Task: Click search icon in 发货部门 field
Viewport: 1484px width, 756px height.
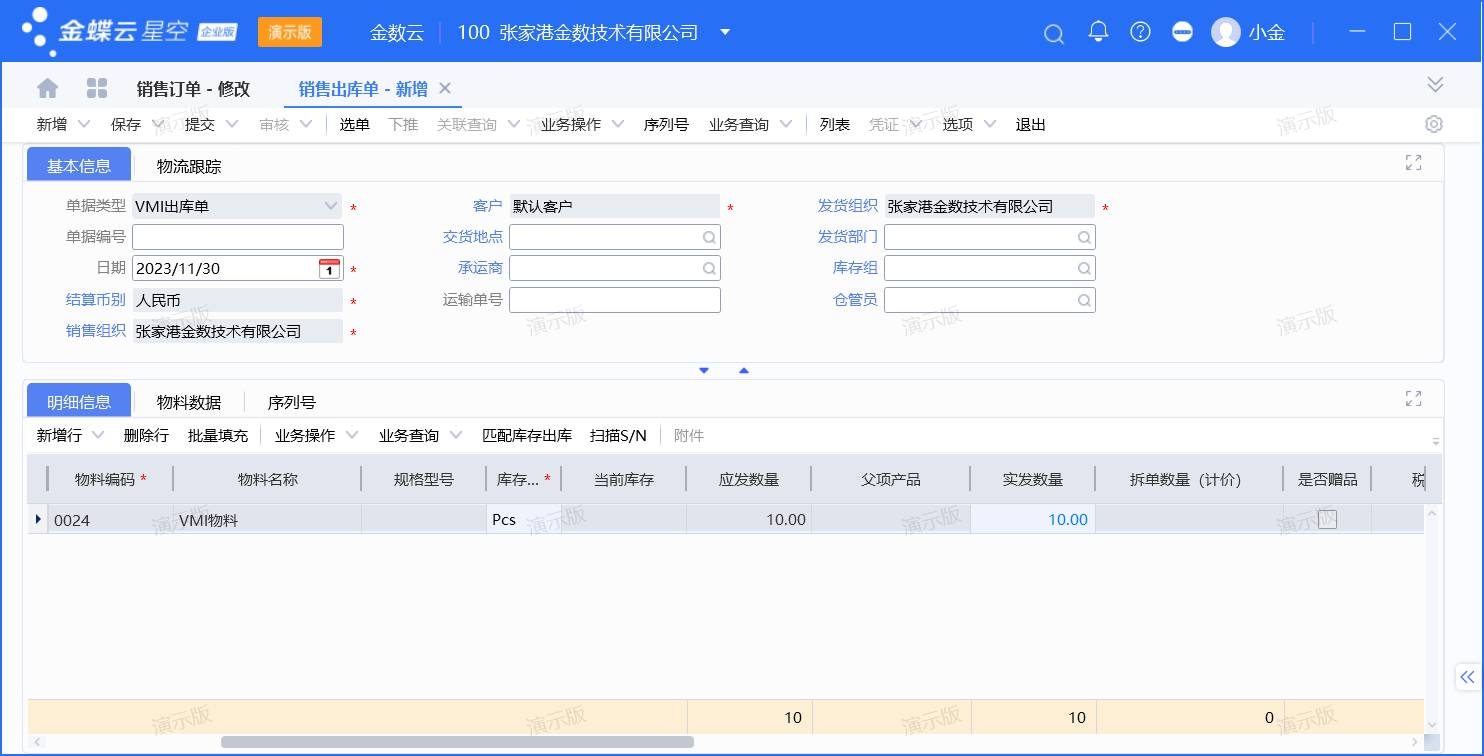Action: click(x=1084, y=237)
